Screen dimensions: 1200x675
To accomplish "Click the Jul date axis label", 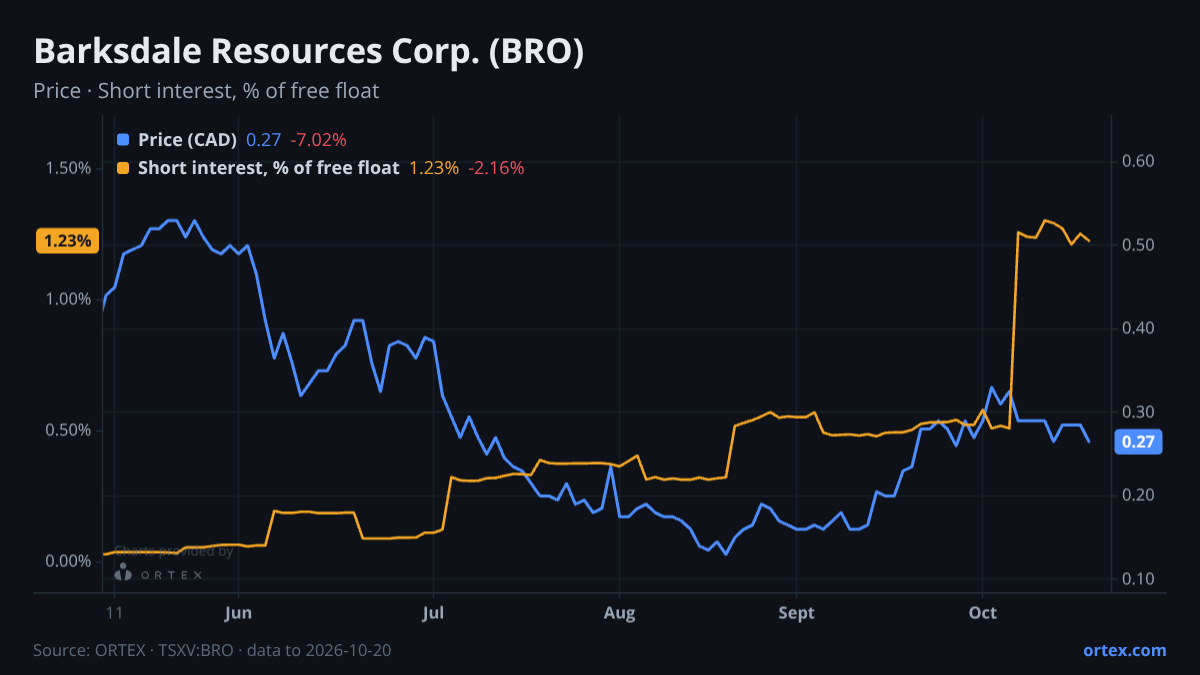I will tap(433, 613).
